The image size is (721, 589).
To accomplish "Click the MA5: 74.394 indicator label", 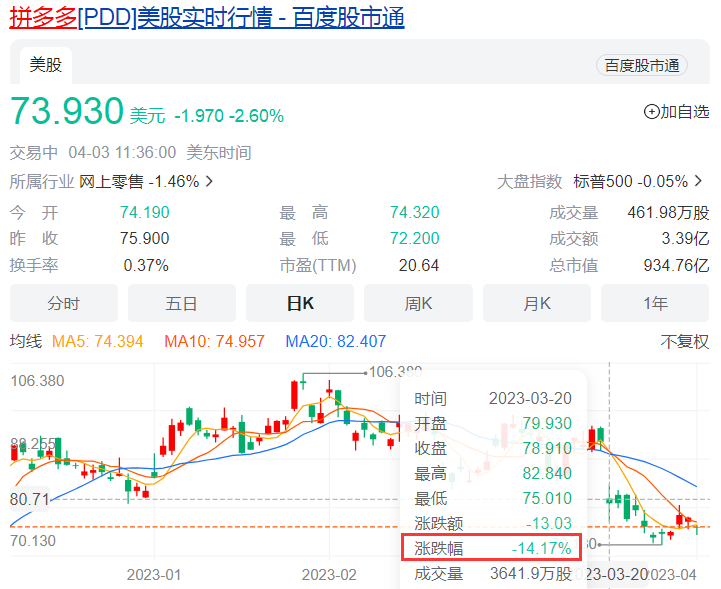I will tap(97, 342).
